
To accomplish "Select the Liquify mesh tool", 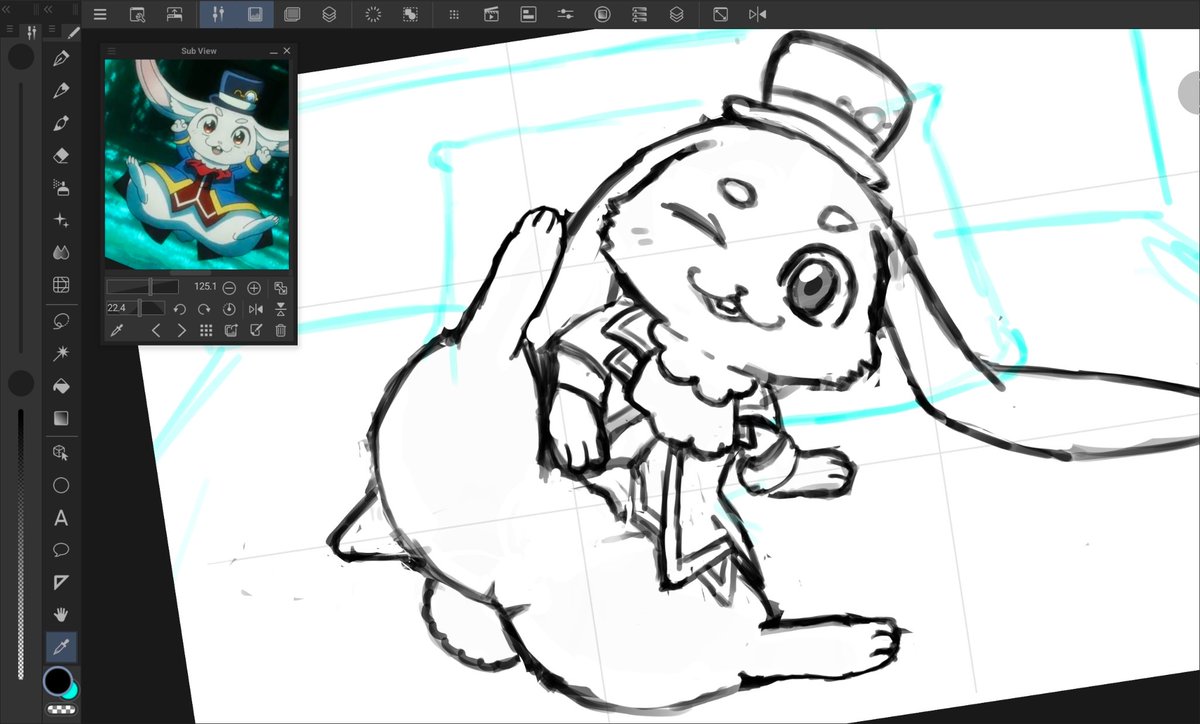I will pyautogui.click(x=61, y=285).
